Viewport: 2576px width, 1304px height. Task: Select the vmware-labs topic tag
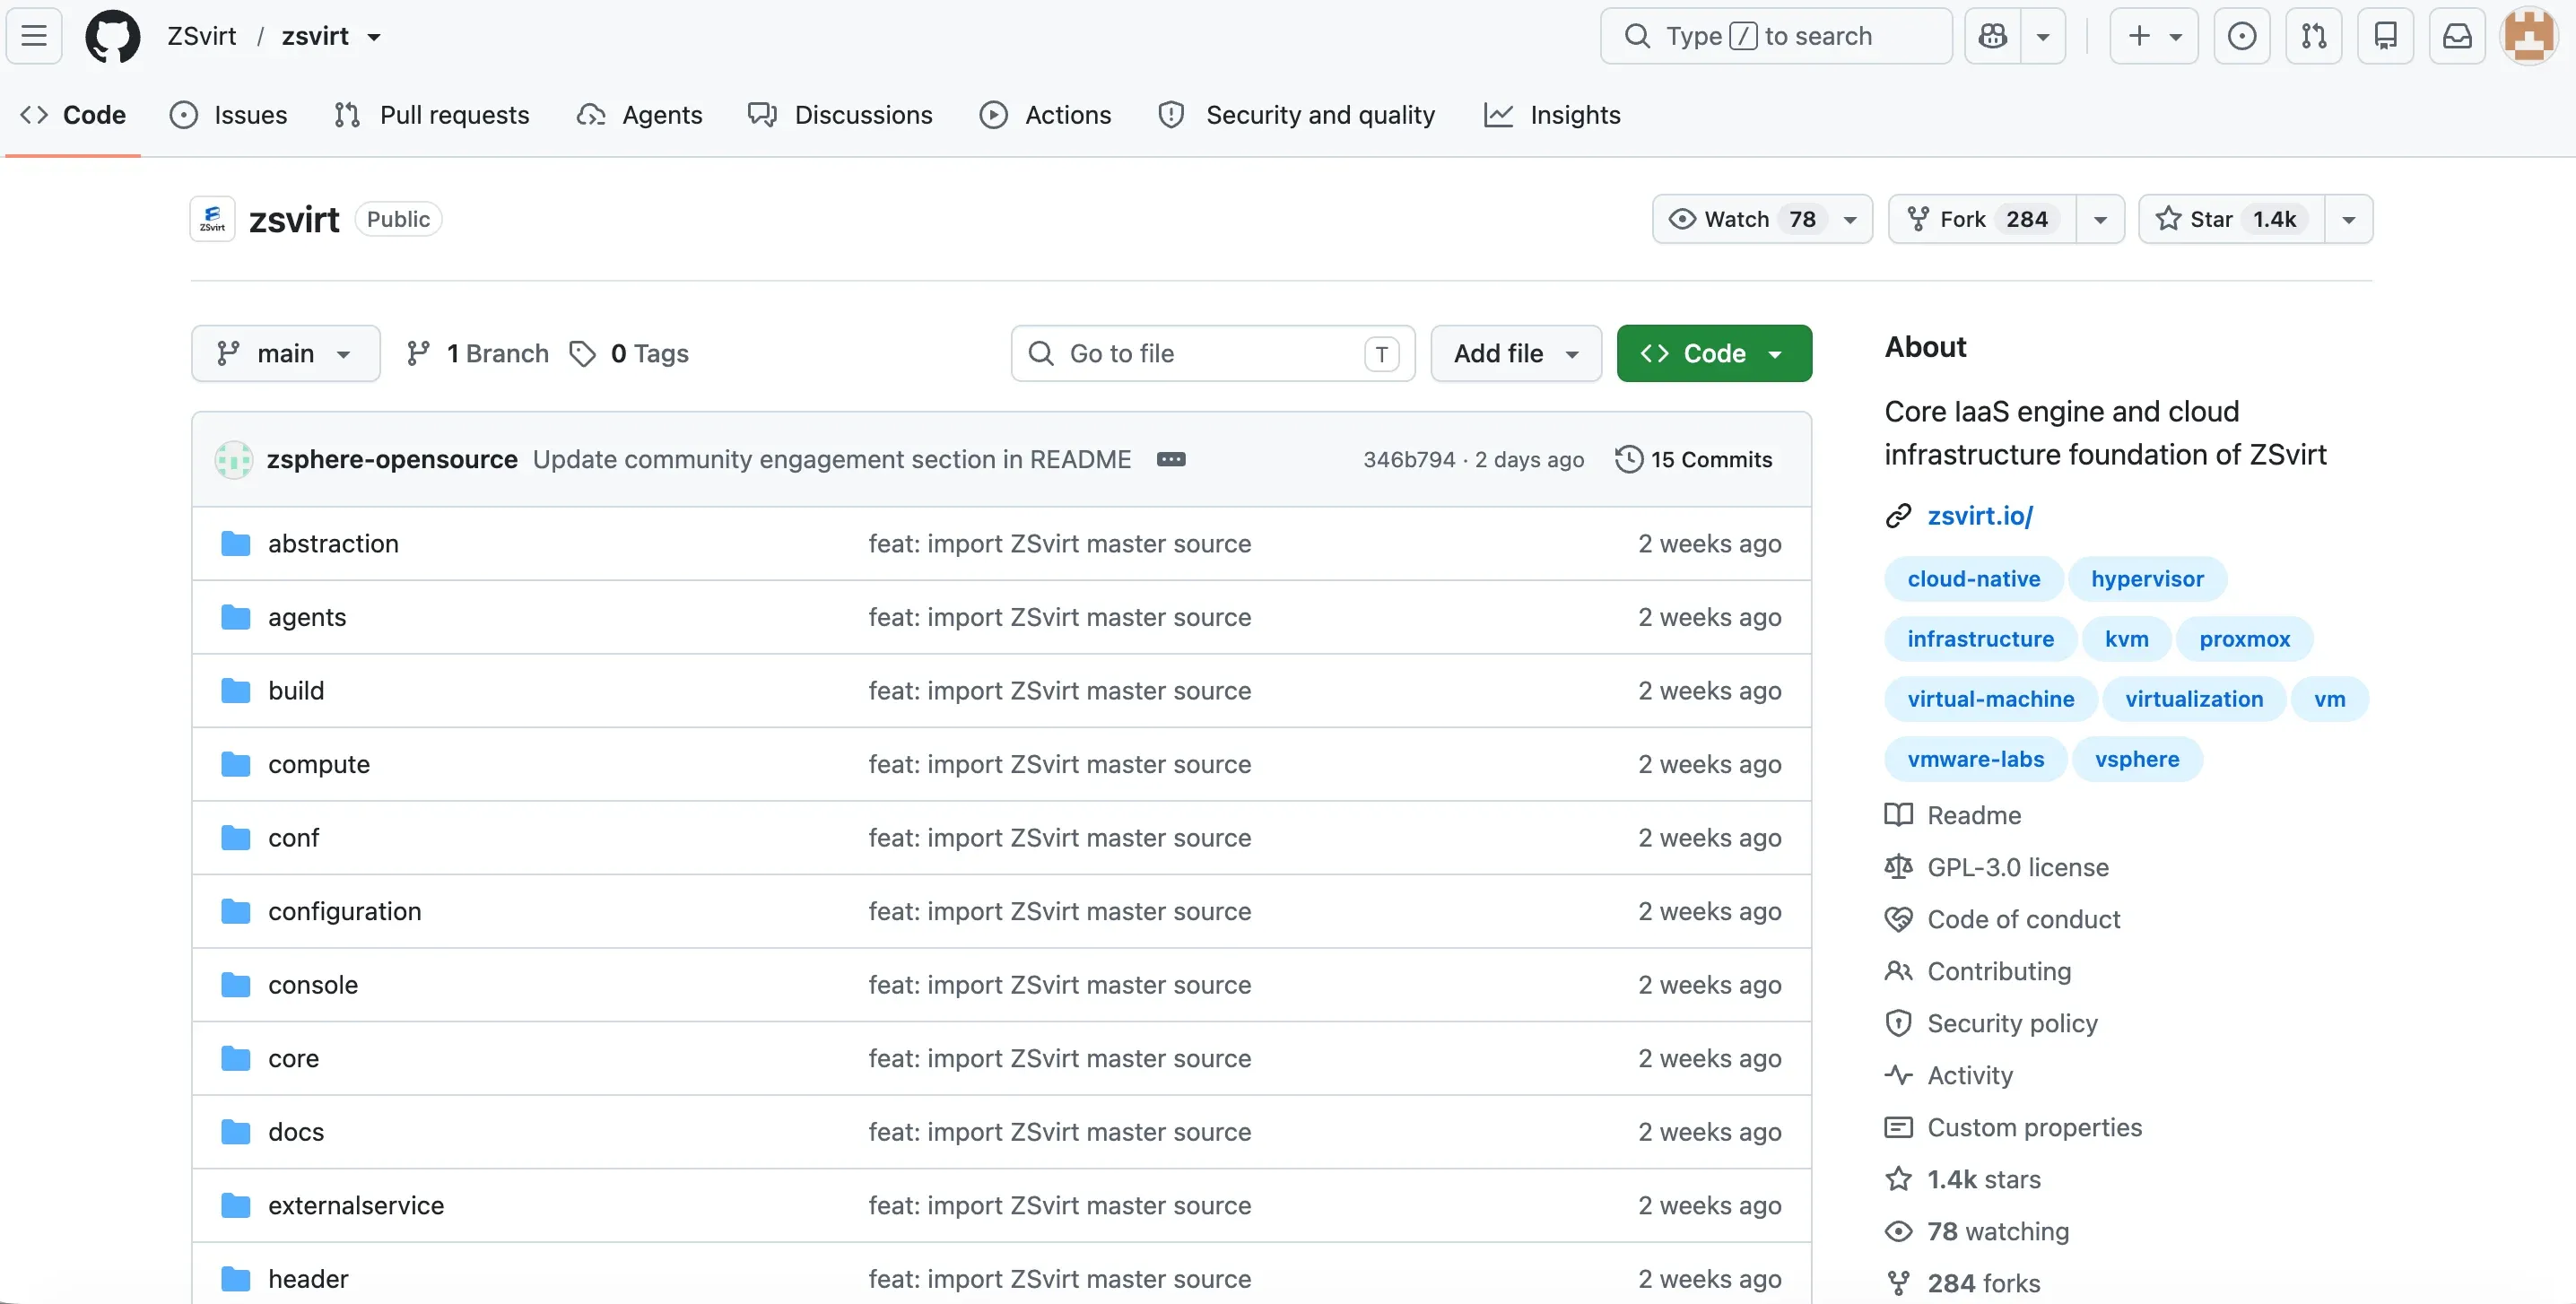click(1975, 759)
